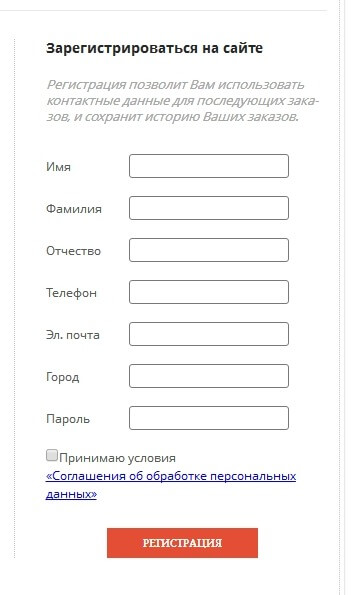Click the Эл. почта label
This screenshot has height=595, width=362.
pyautogui.click(x=73, y=335)
